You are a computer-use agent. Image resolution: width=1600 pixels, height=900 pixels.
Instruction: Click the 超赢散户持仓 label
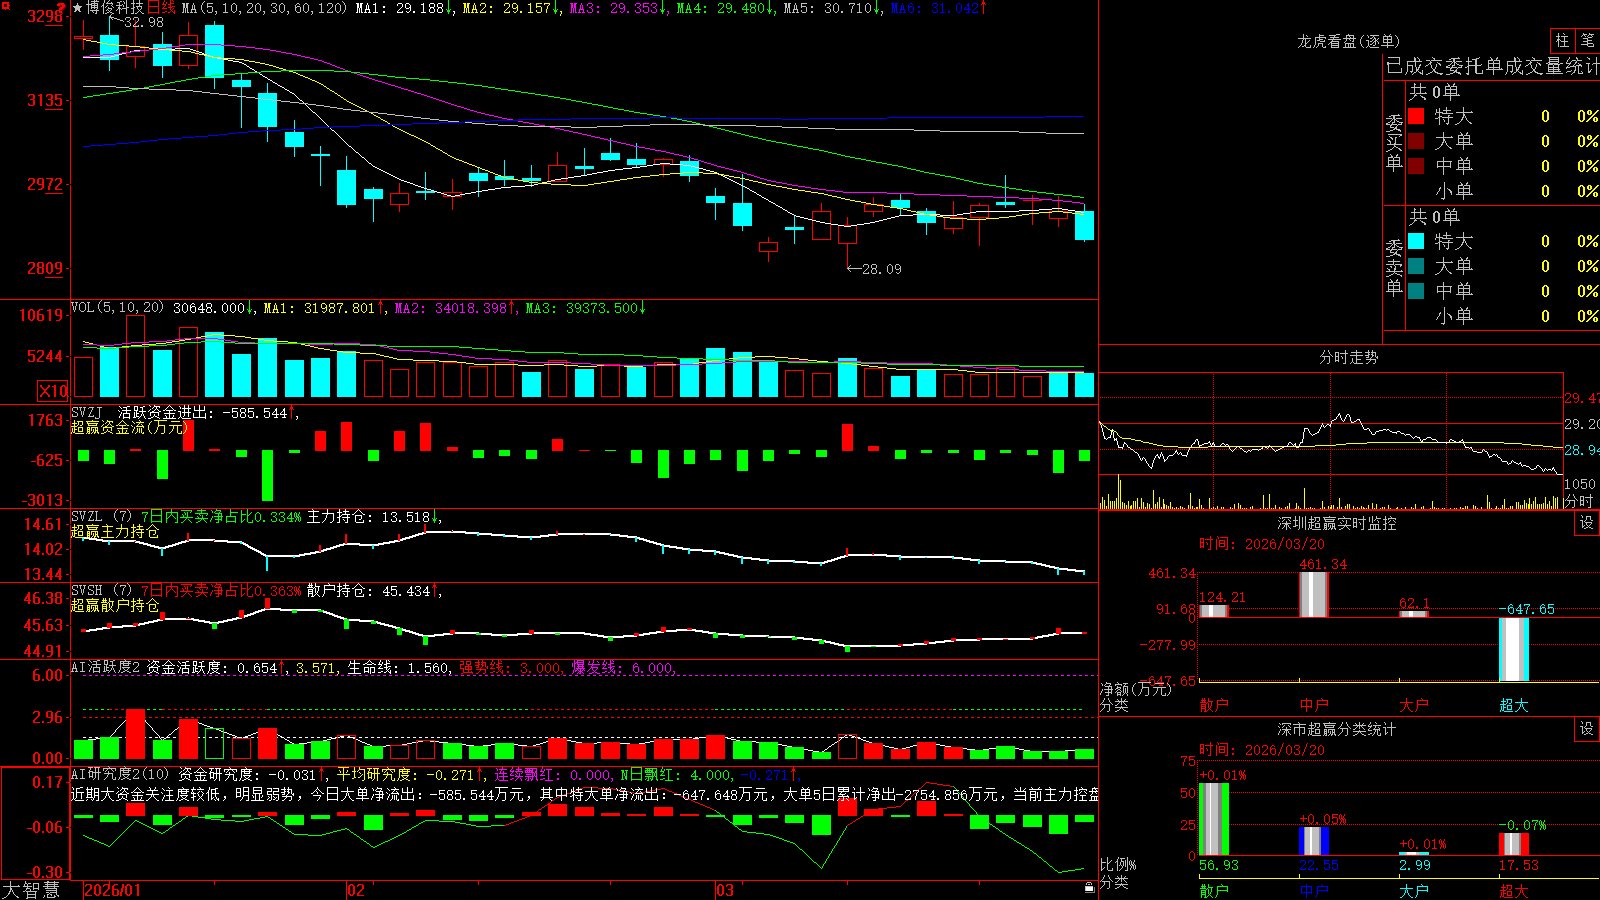pyautogui.click(x=115, y=605)
